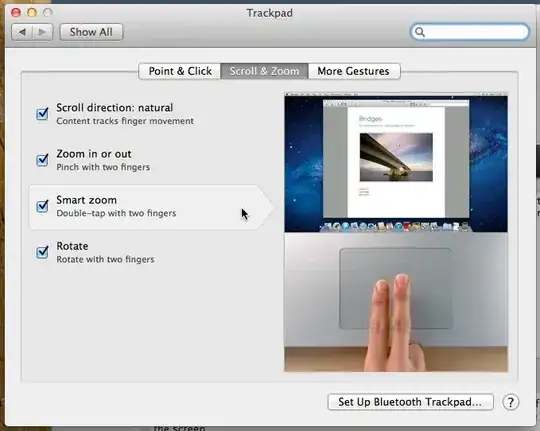
Task: Uncheck Zoom in or out checkbox
Action: (x=42, y=160)
